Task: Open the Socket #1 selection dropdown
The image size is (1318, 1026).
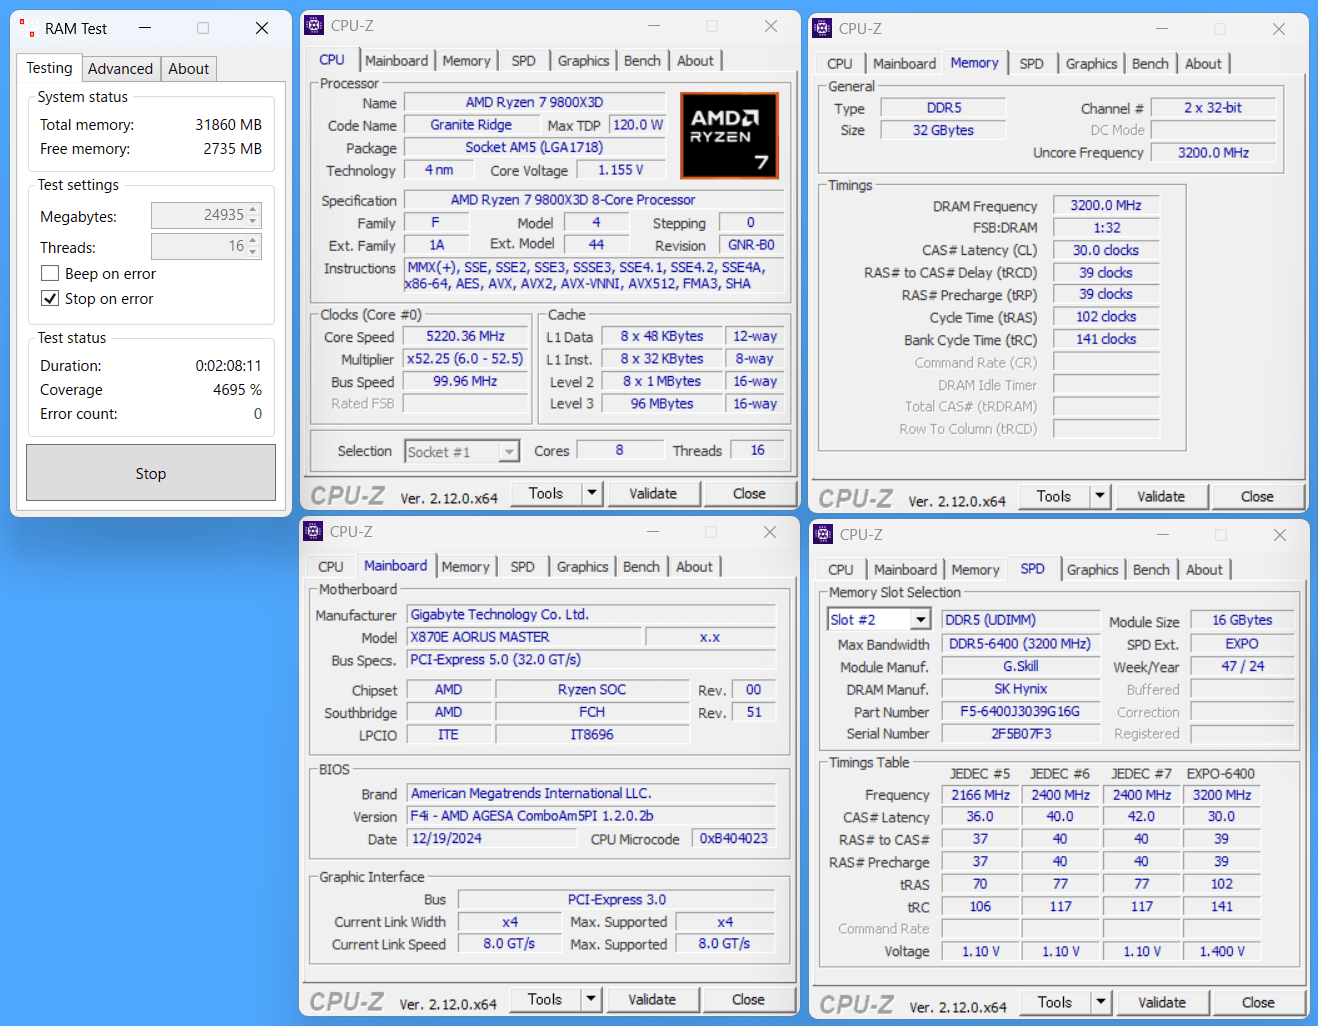Action: pyautogui.click(x=509, y=452)
